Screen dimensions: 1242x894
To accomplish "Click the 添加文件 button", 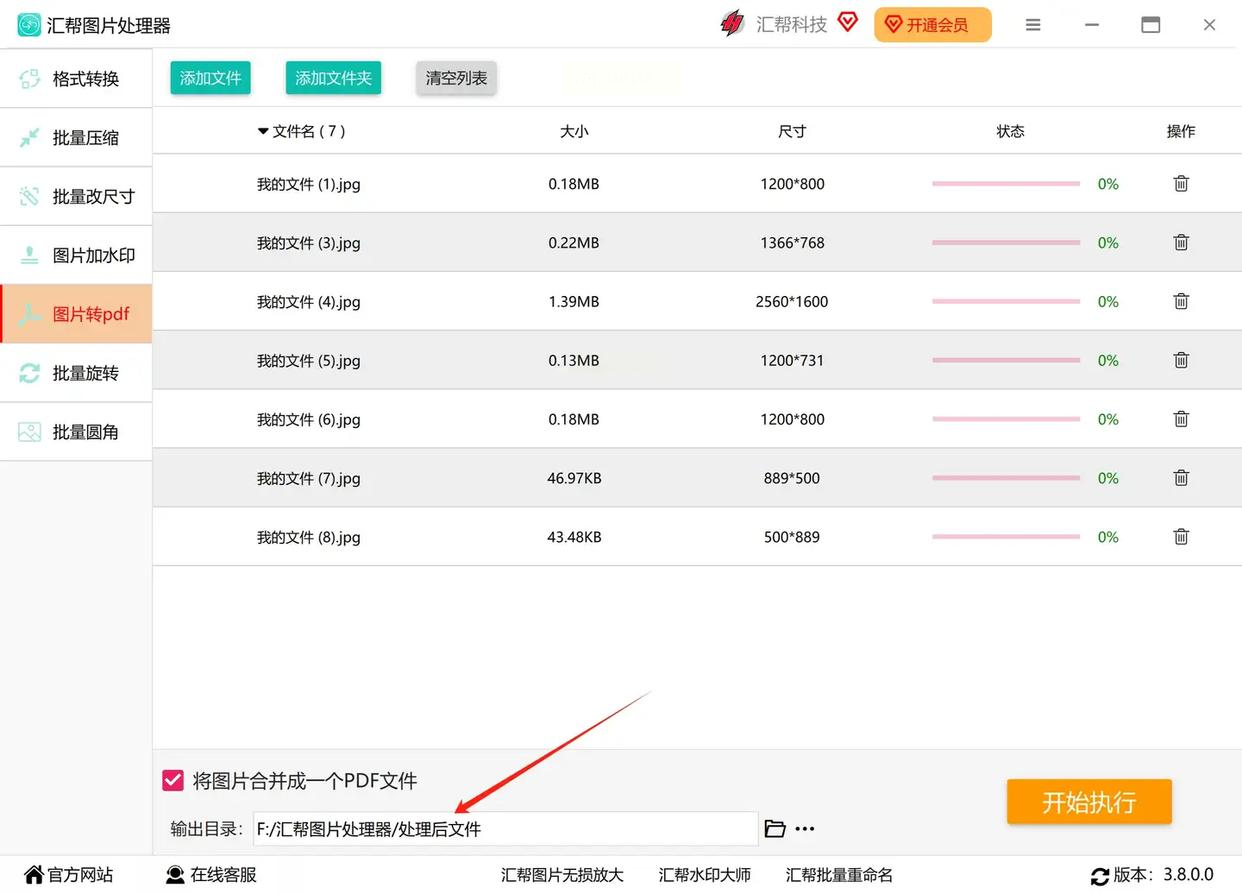I will coord(210,78).
